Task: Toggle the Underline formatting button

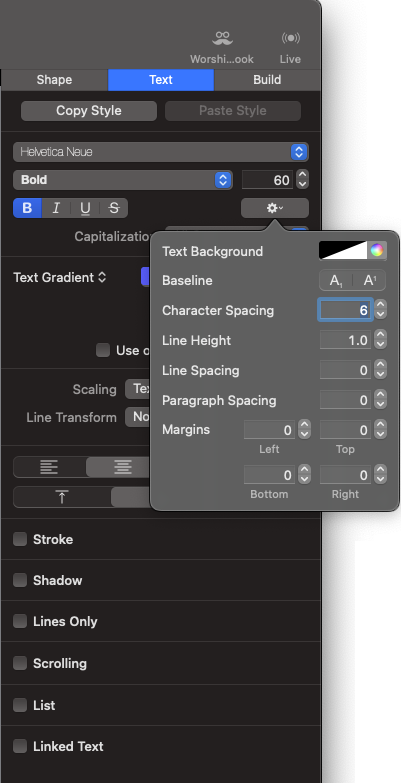Action: point(85,208)
